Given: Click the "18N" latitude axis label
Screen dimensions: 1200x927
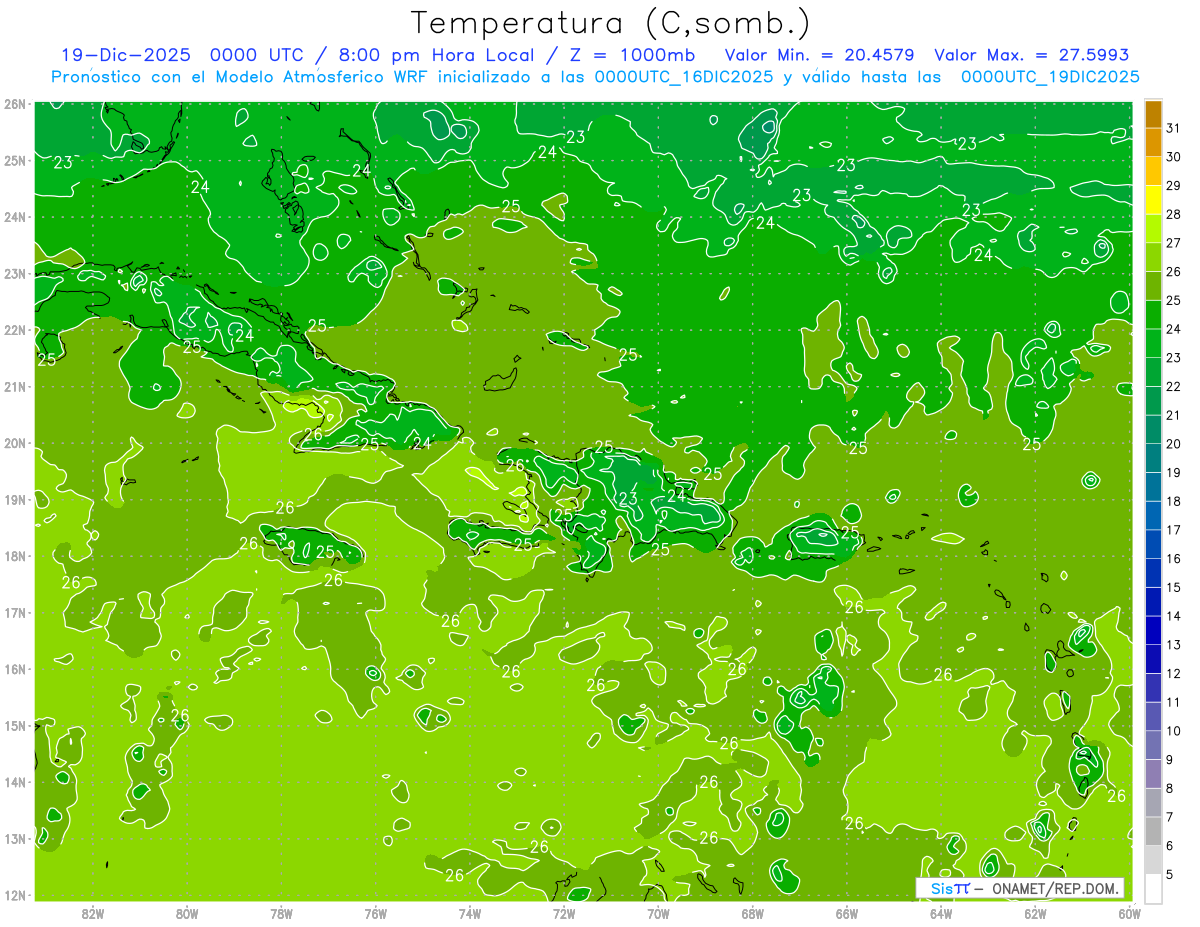Looking at the screenshot, I should click(x=14, y=556).
